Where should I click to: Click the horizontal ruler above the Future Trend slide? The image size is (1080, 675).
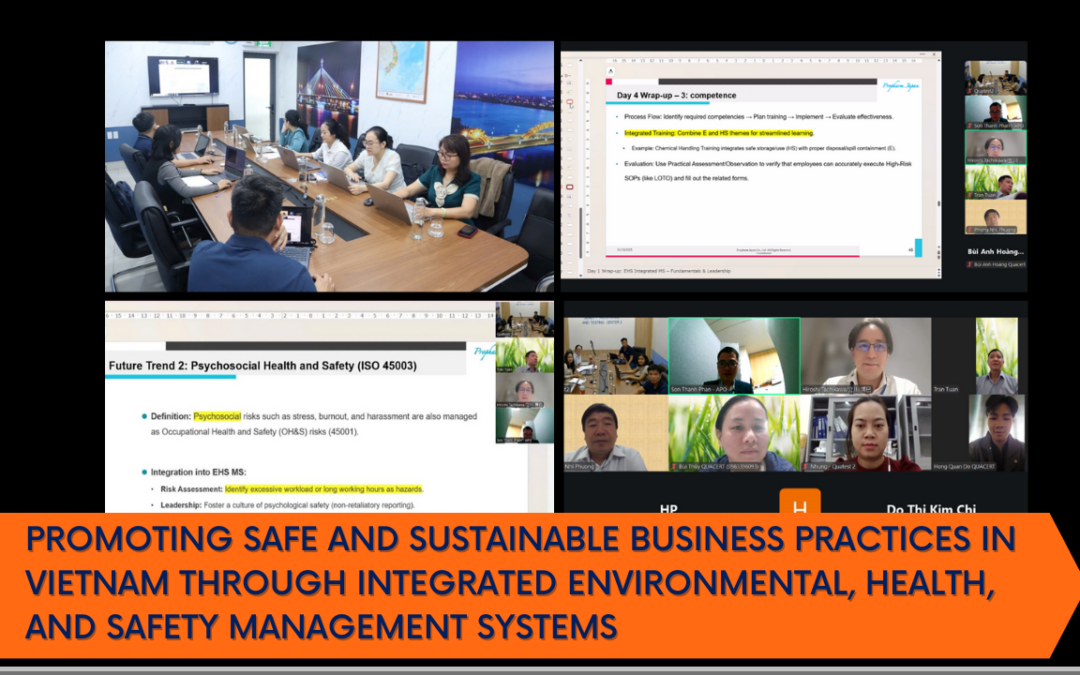[300, 316]
